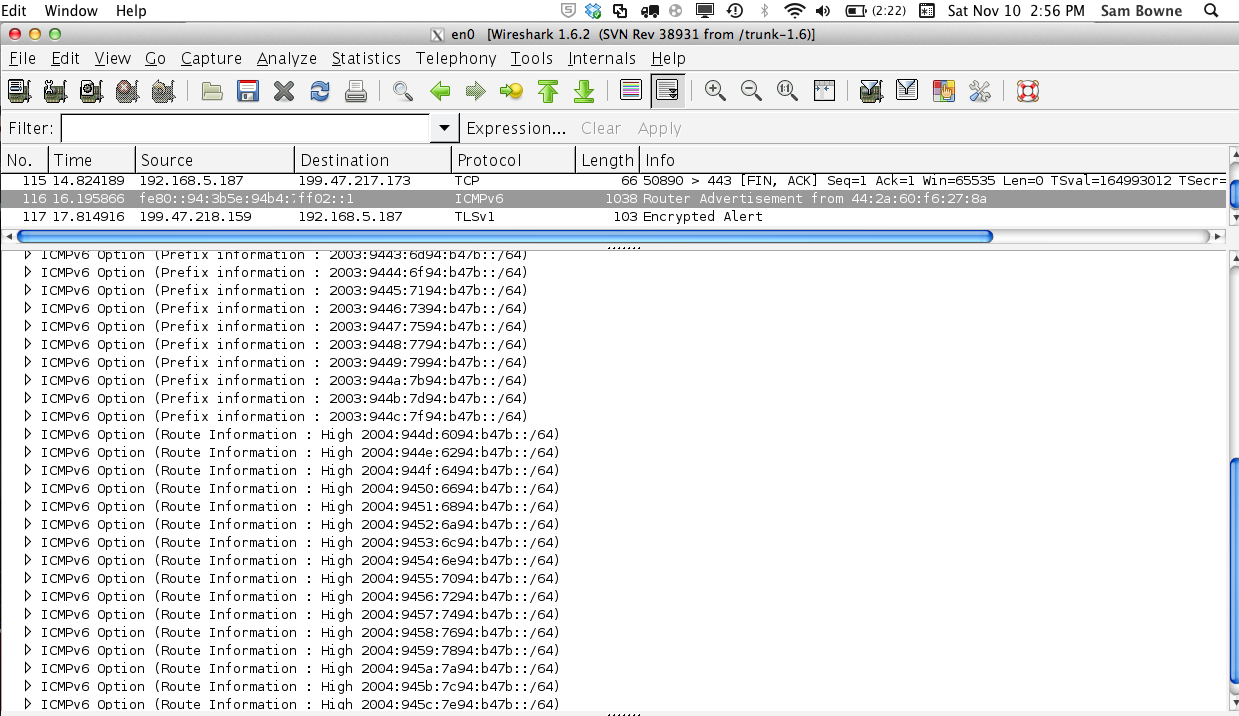Expand Prefix information 2003:944c:7f94:b47b::/64 option
The image size is (1239, 716).
point(29,416)
